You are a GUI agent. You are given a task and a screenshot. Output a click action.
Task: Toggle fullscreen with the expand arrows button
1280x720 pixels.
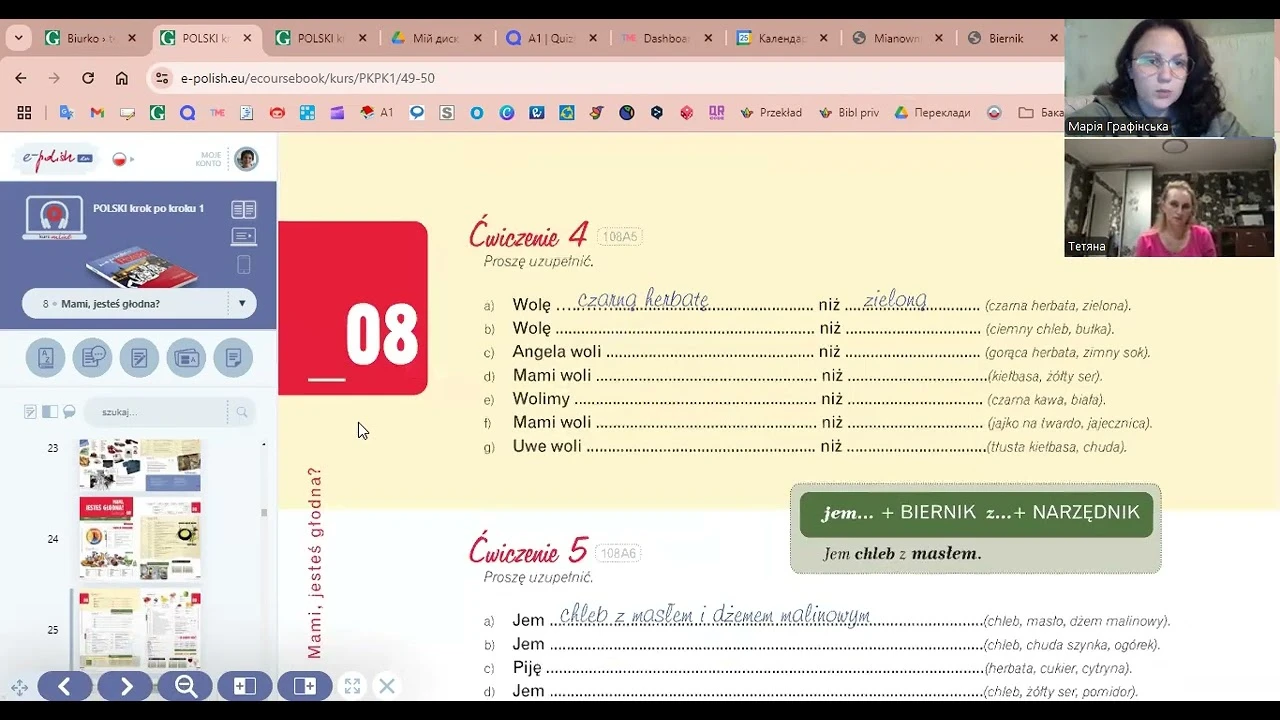(352, 686)
